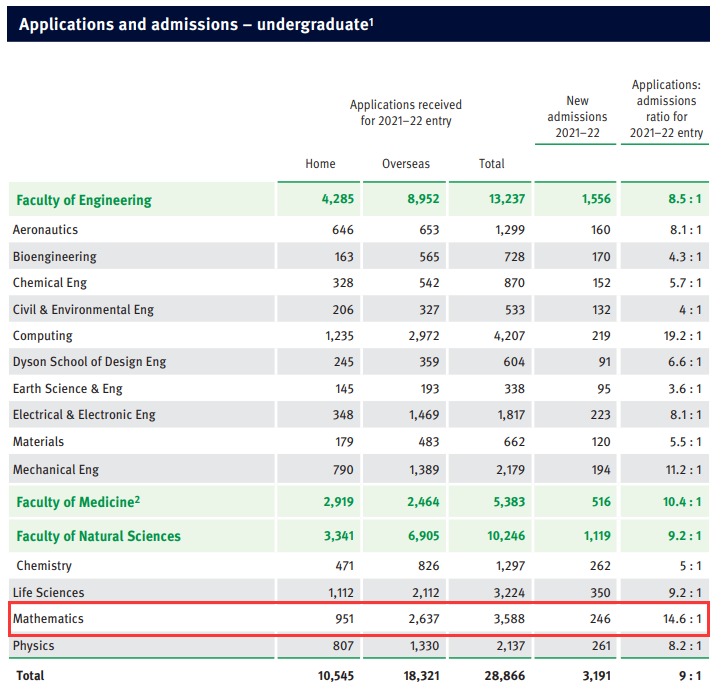The width and height of the screenshot is (714, 695).
Task: Select the 'Overseas' column header
Action: pyautogui.click(x=406, y=164)
